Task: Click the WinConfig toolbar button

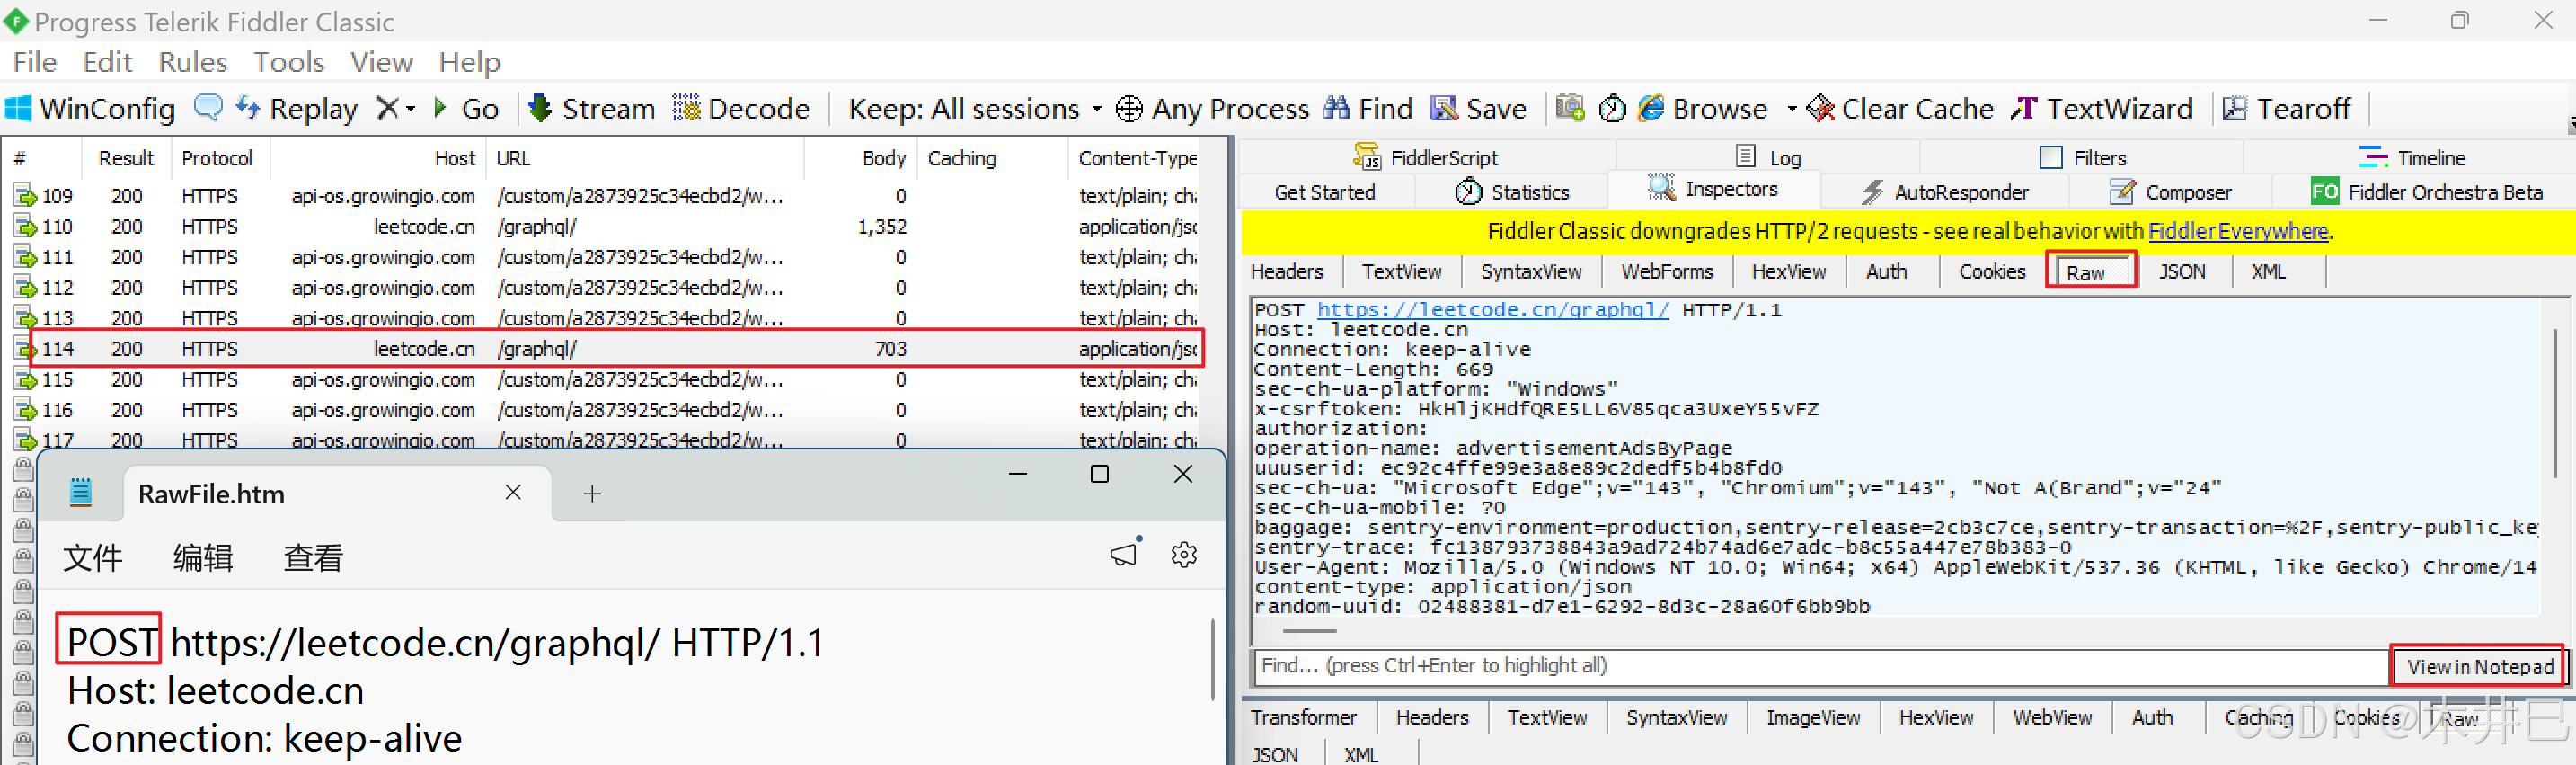Action: click(90, 108)
